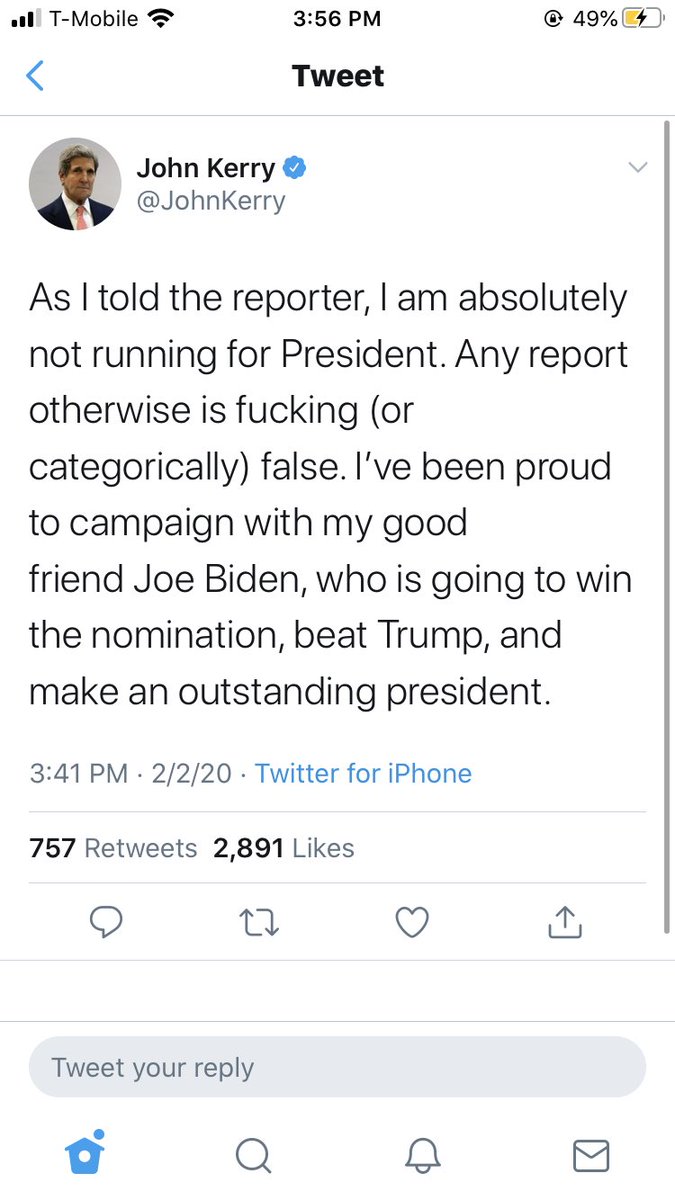Screen dimensions: 675x1200
Task: Open the Search tab
Action: [254, 1155]
